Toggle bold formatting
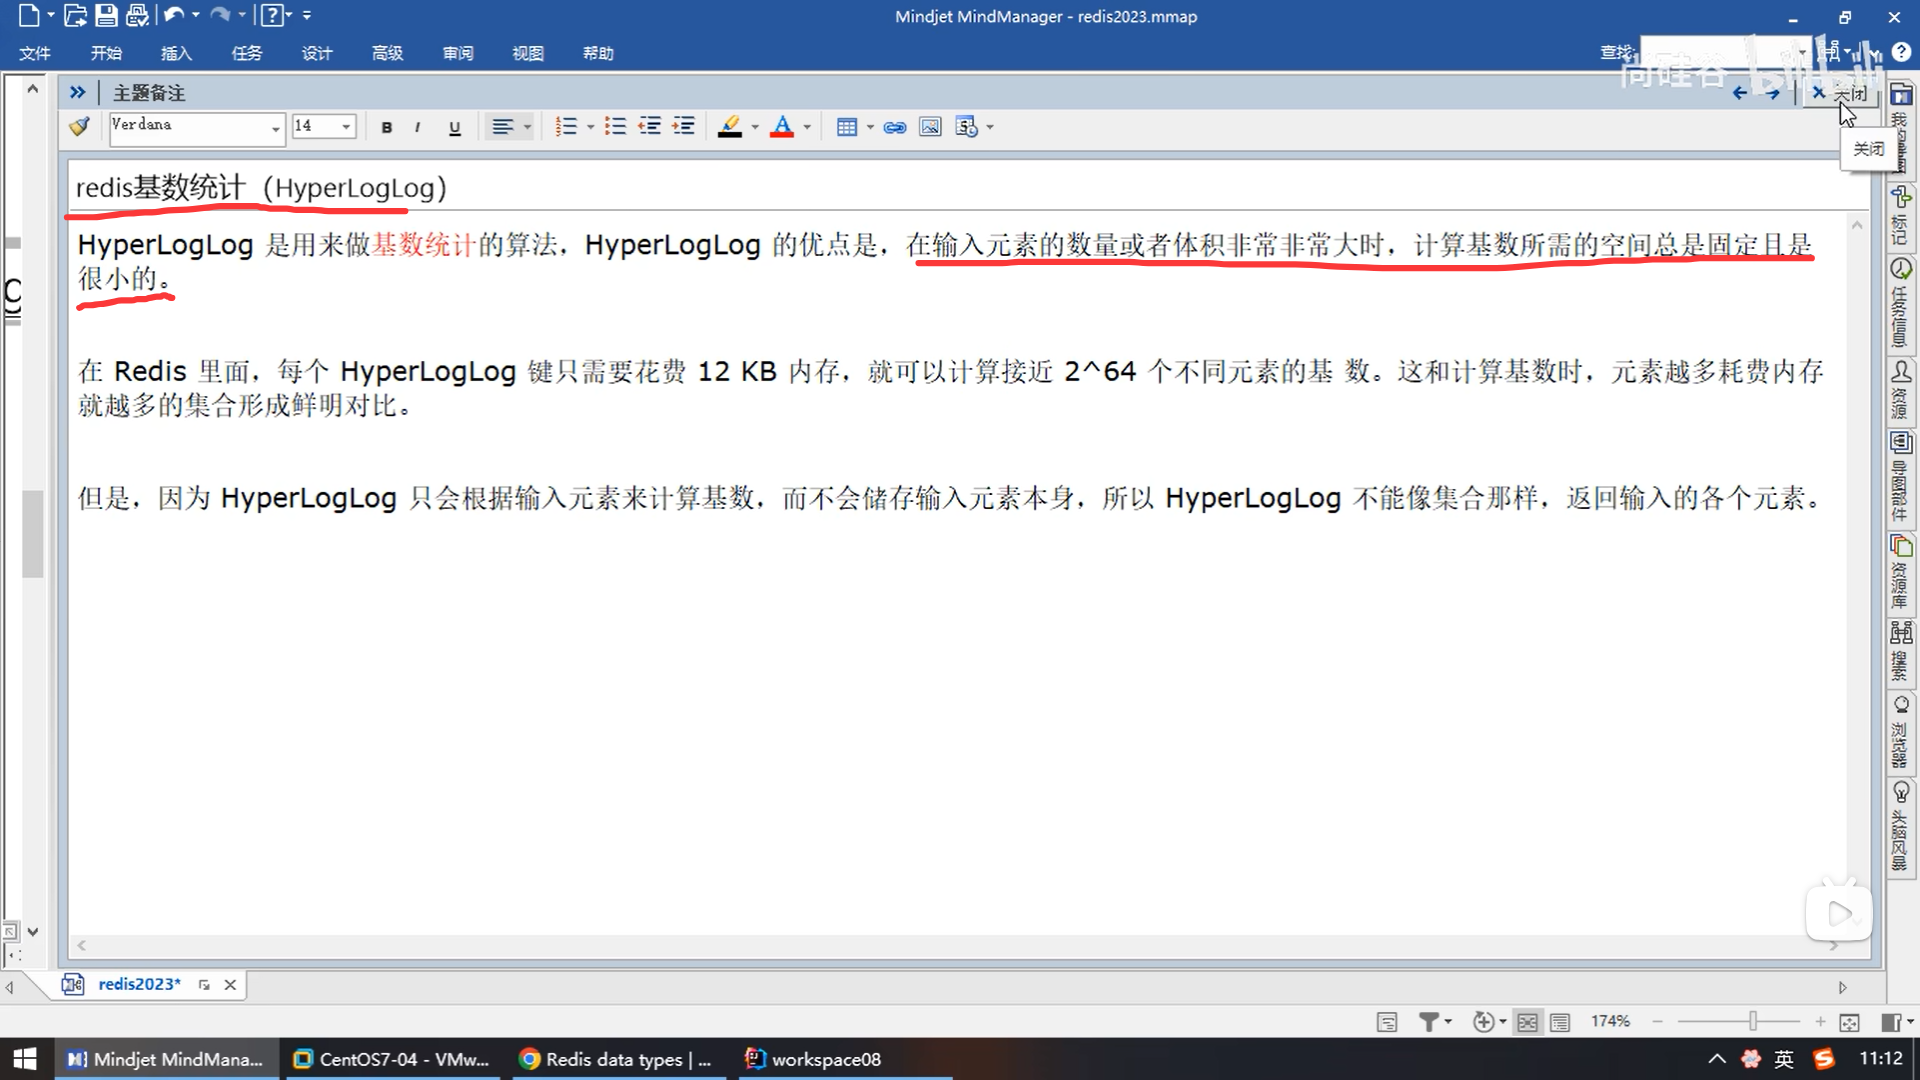Viewport: 1920px width, 1080px height. [387, 127]
